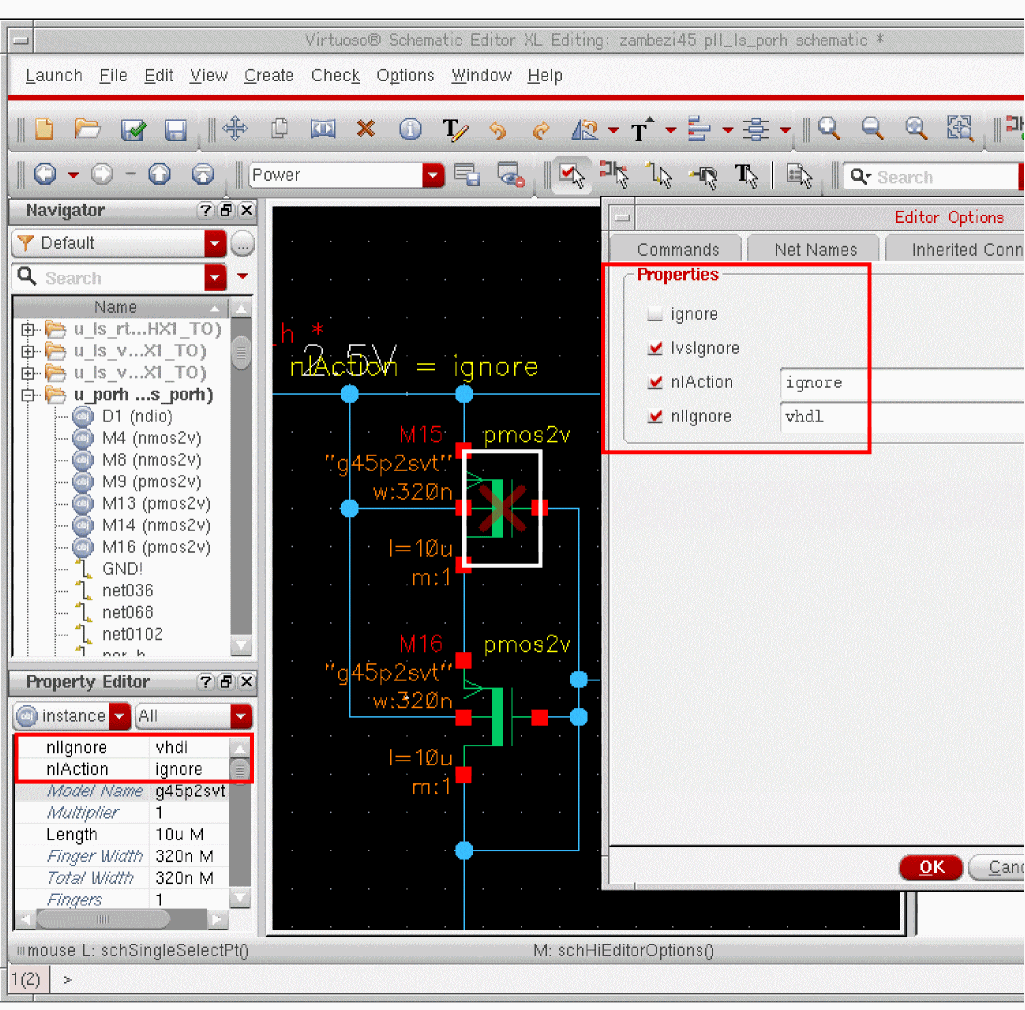Uncheck the lvsIgnore checkbox

pos(655,348)
